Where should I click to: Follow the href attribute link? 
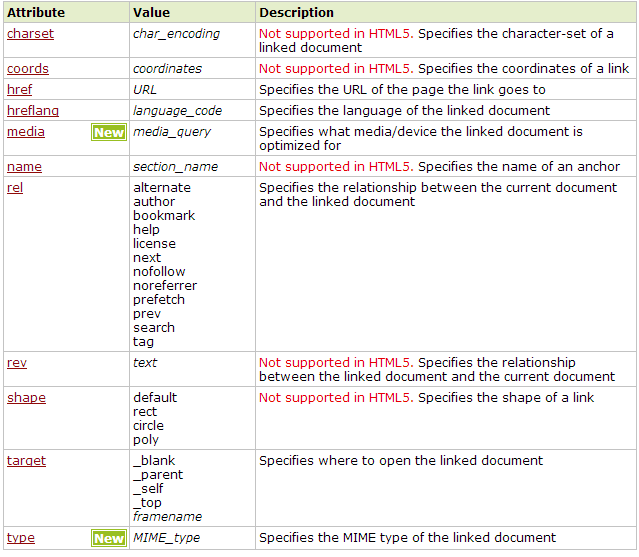pyautogui.click(x=19, y=90)
